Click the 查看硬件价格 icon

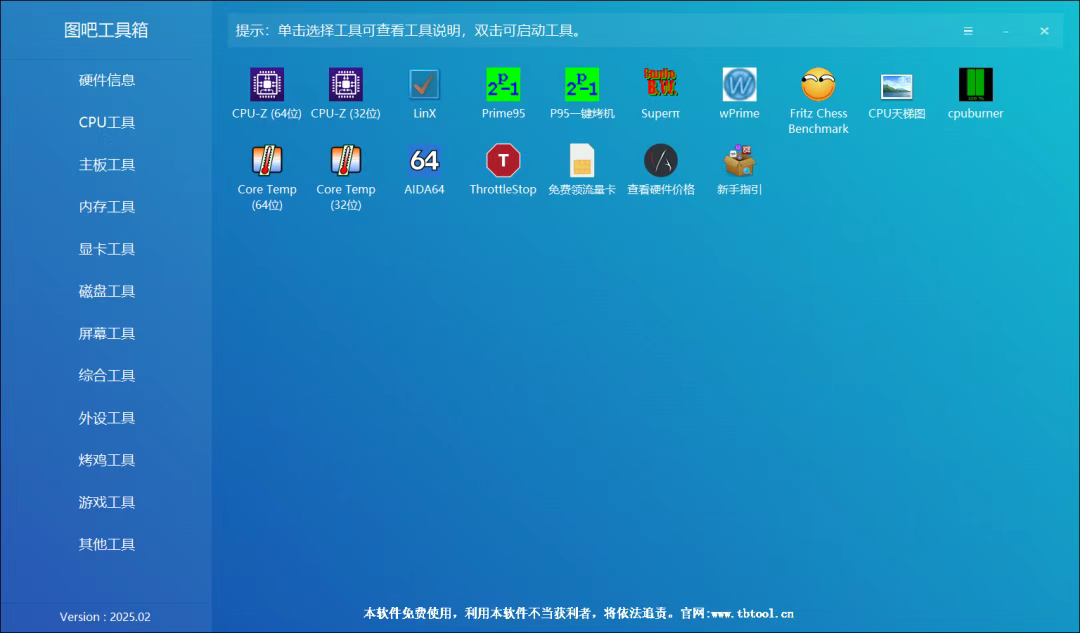[x=661, y=160]
